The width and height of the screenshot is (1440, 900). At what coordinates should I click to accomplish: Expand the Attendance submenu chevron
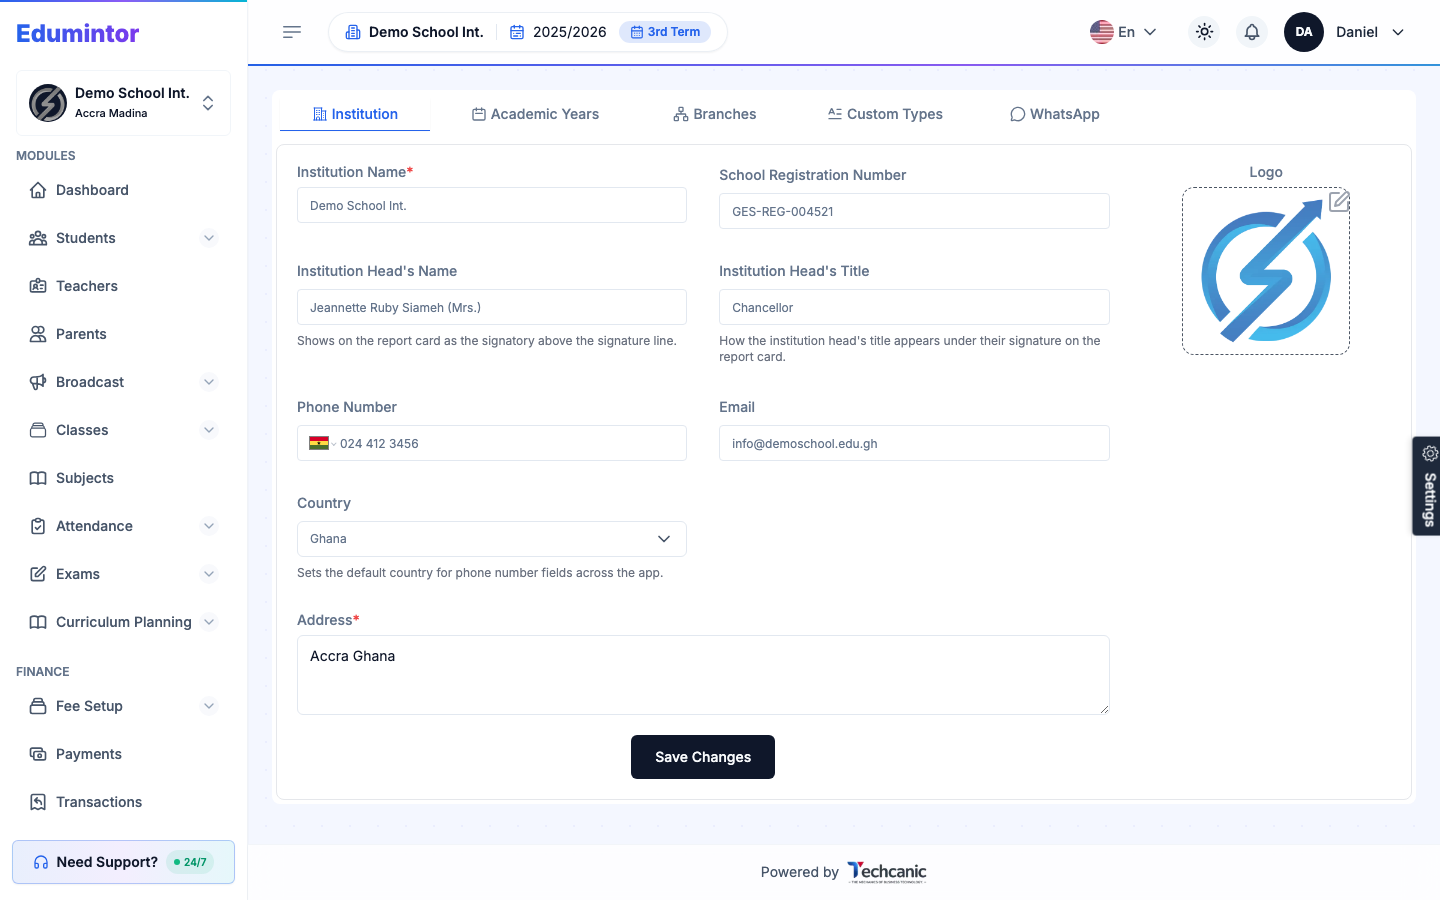tap(209, 526)
